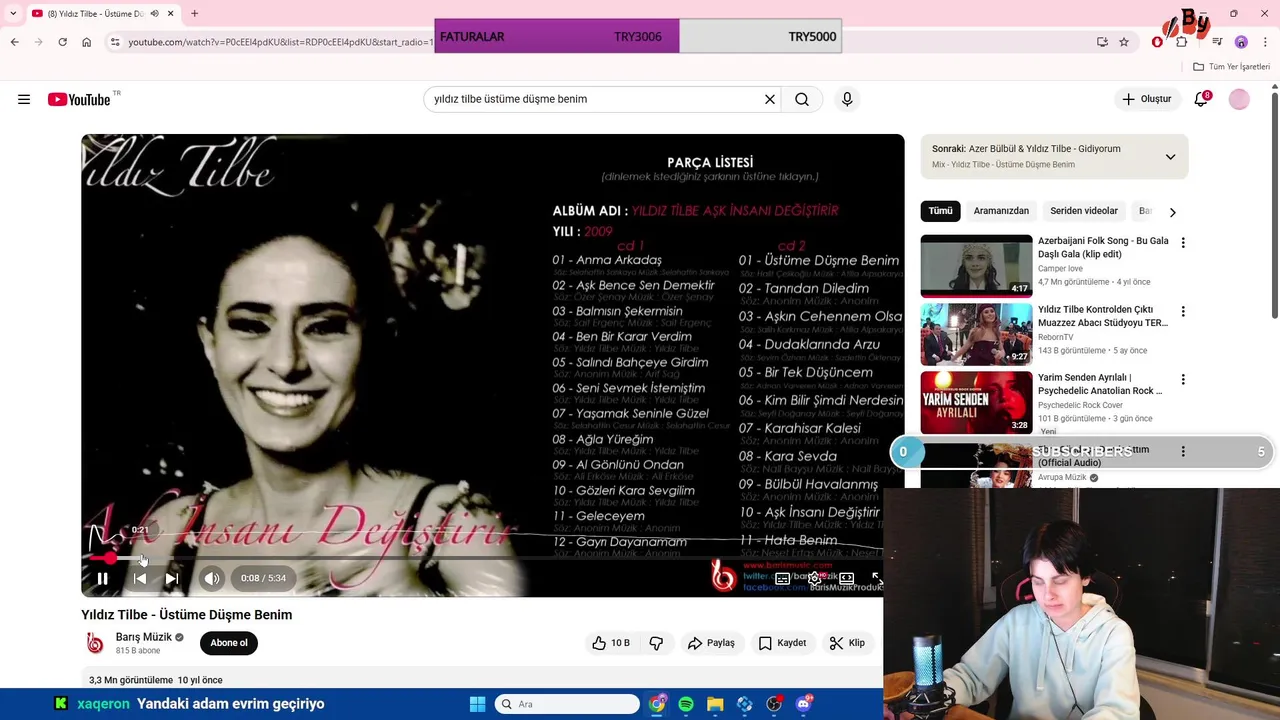Open the Yarim Senden Ayrılalı video title
The height and width of the screenshot is (720, 1280).
(x=1100, y=384)
